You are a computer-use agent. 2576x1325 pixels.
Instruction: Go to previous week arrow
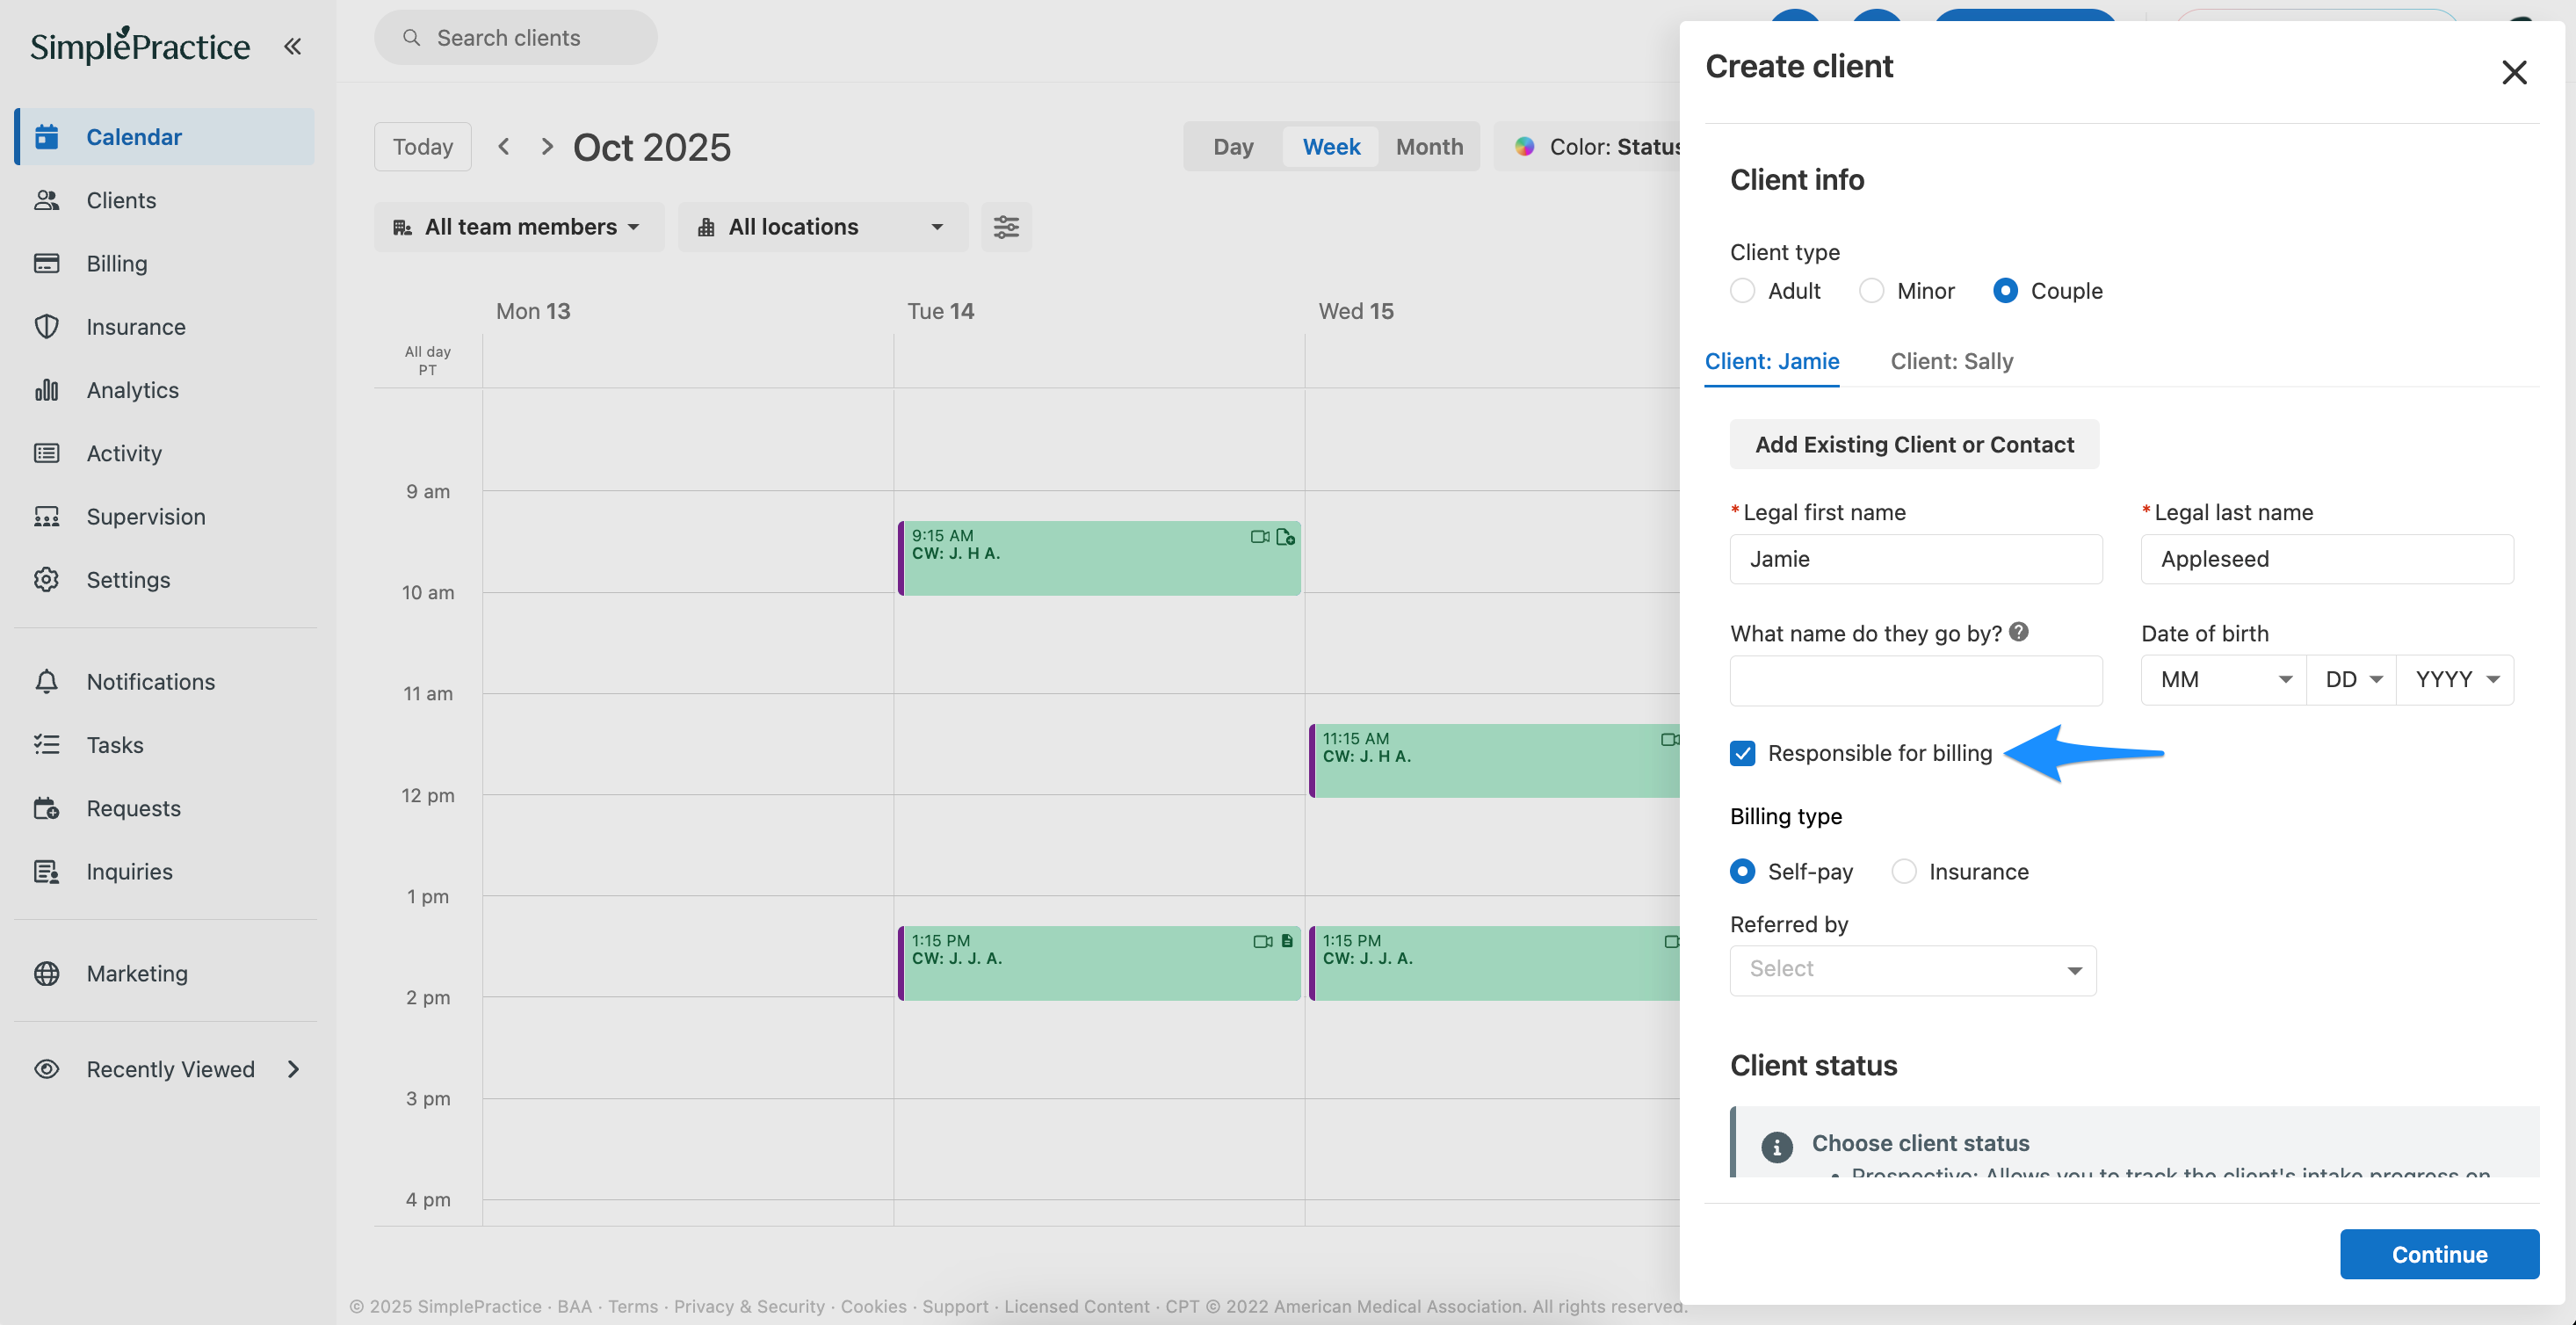click(x=504, y=146)
